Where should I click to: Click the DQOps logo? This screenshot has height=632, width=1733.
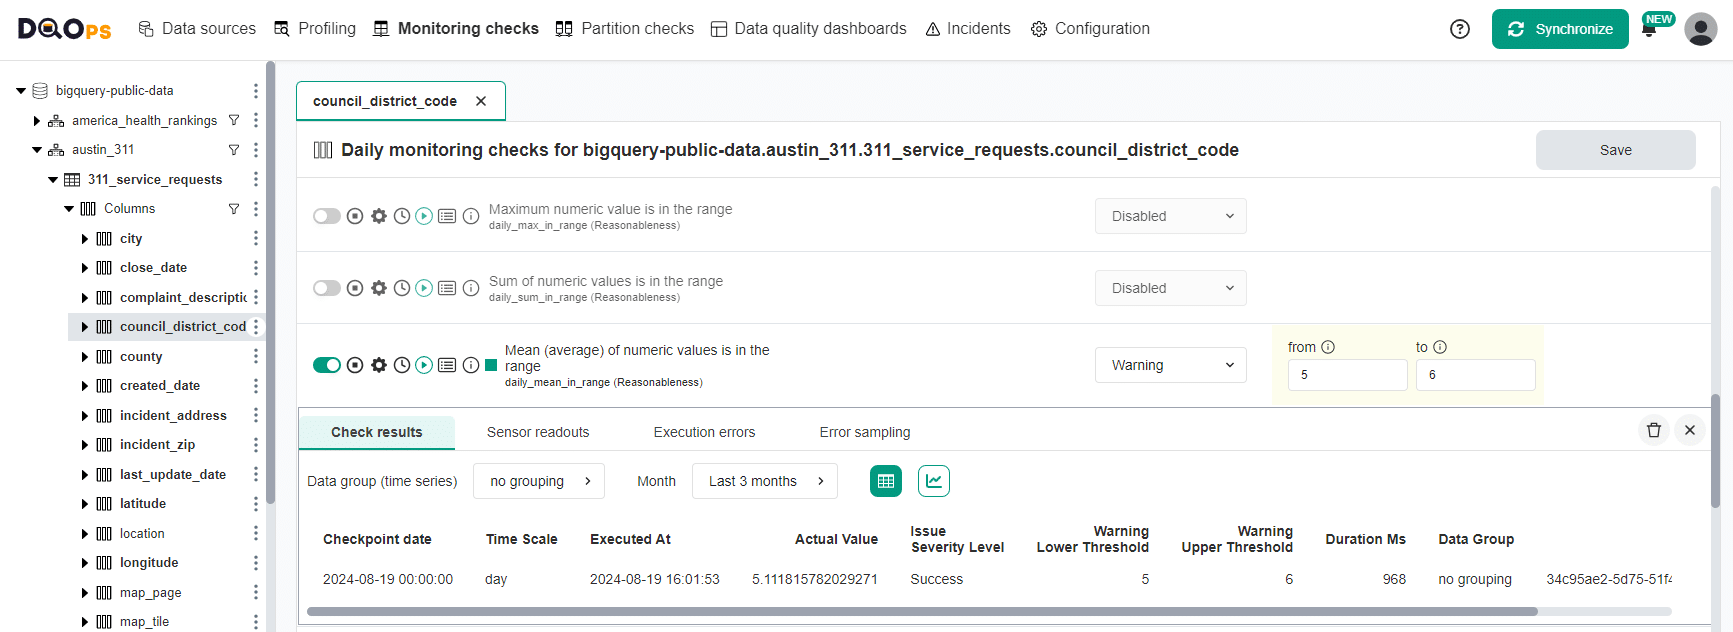64,29
